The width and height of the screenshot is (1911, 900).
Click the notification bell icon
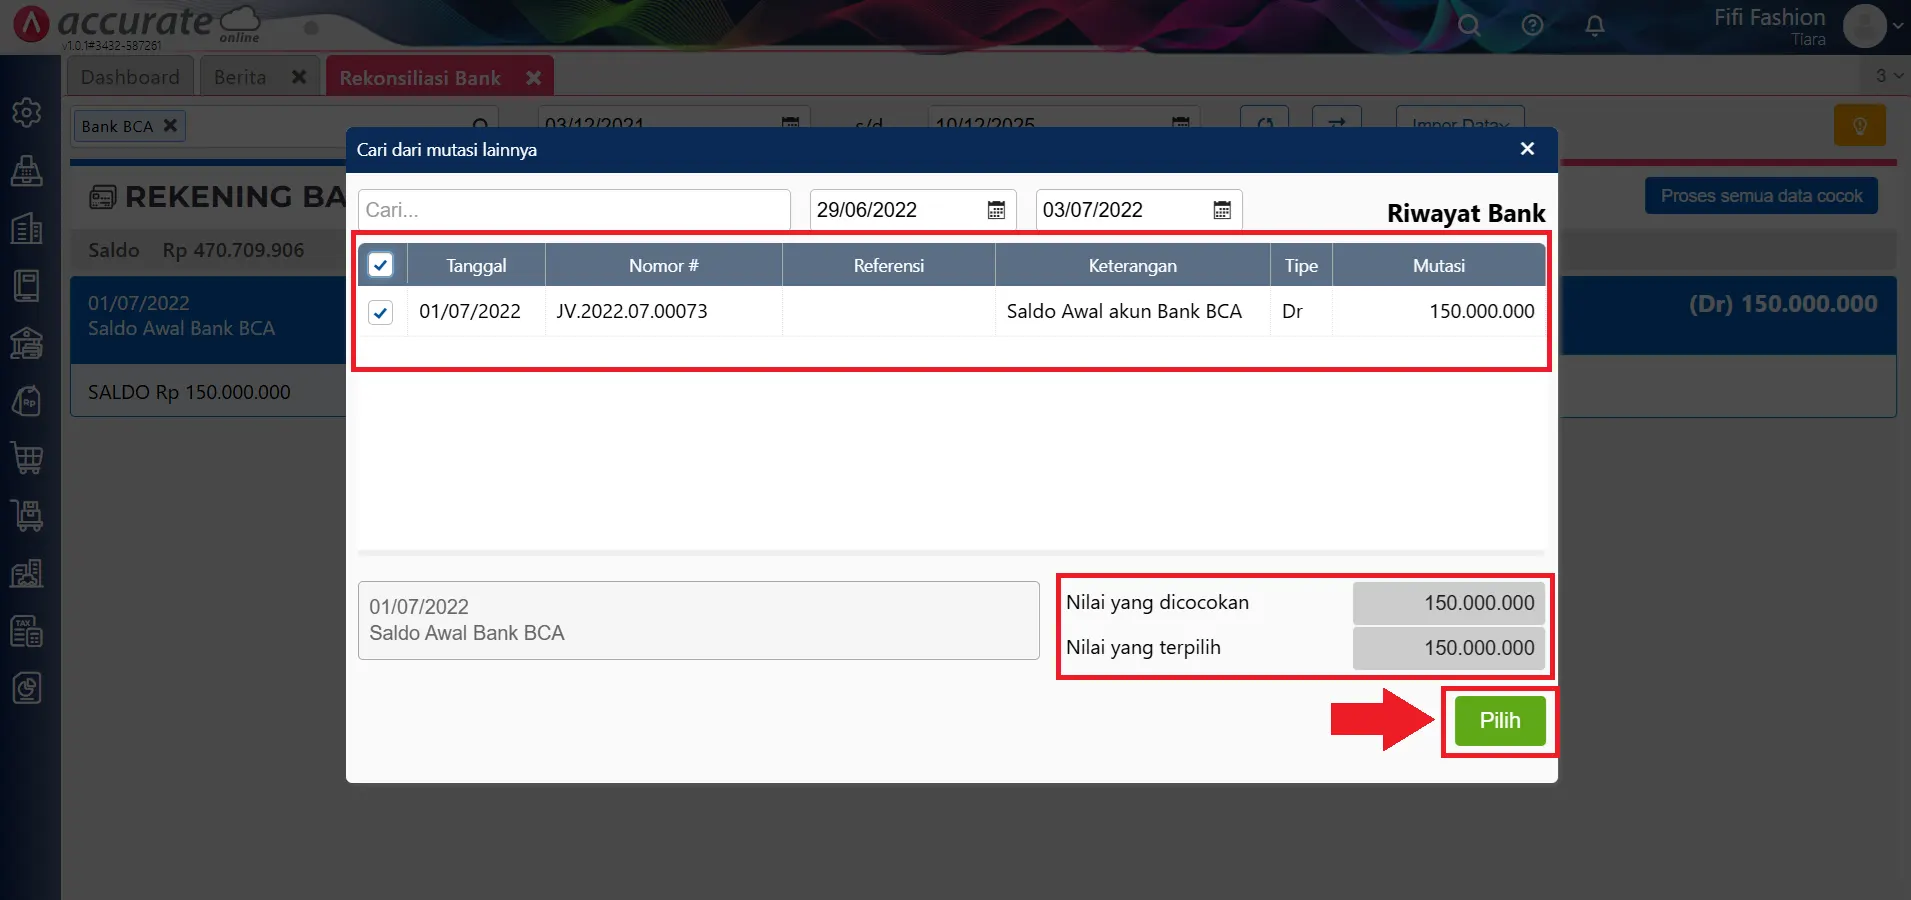(x=1595, y=26)
